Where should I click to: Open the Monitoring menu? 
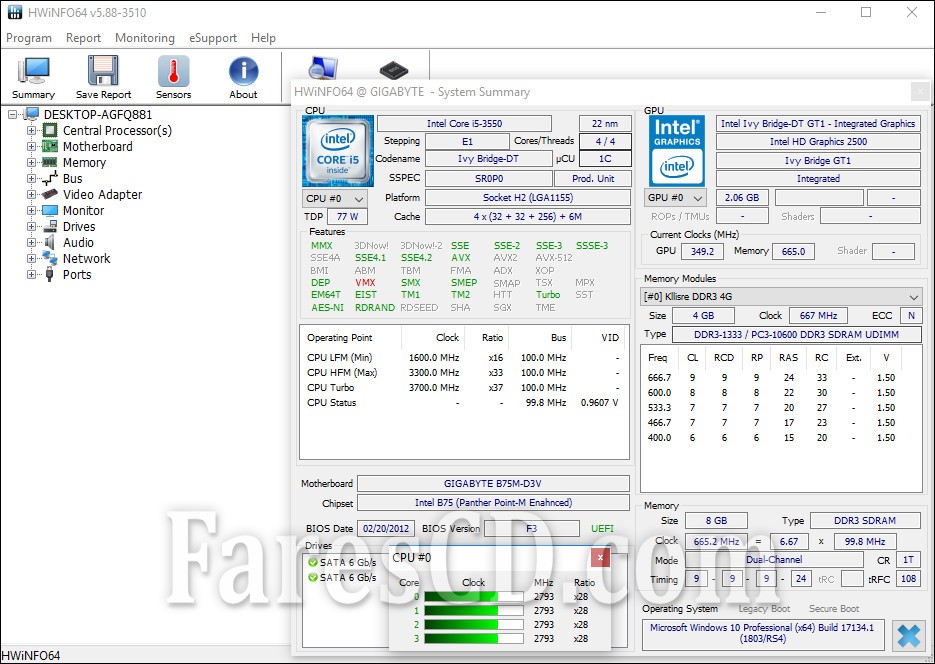pos(145,38)
